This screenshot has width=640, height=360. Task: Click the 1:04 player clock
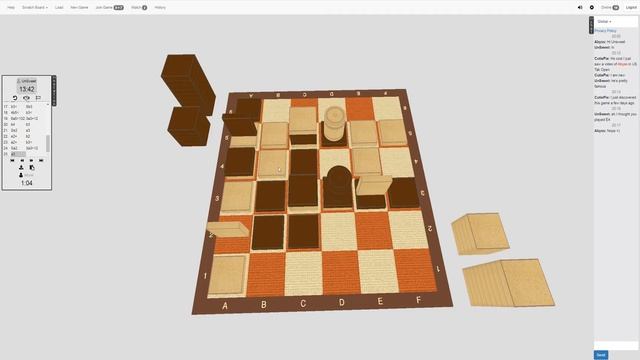[27, 183]
